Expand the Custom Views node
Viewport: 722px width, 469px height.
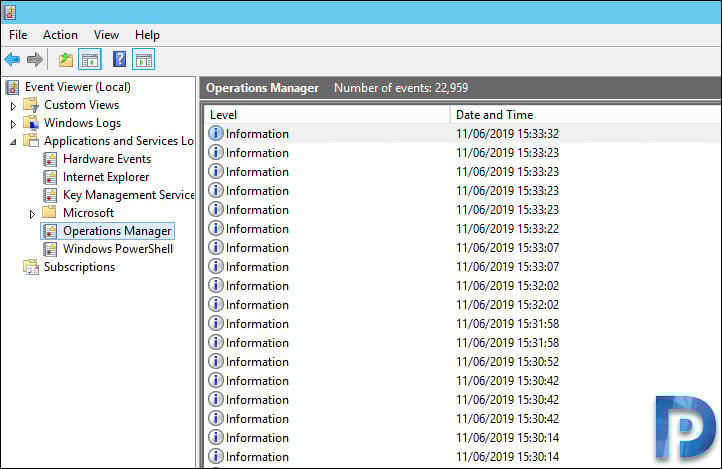pyautogui.click(x=13, y=106)
